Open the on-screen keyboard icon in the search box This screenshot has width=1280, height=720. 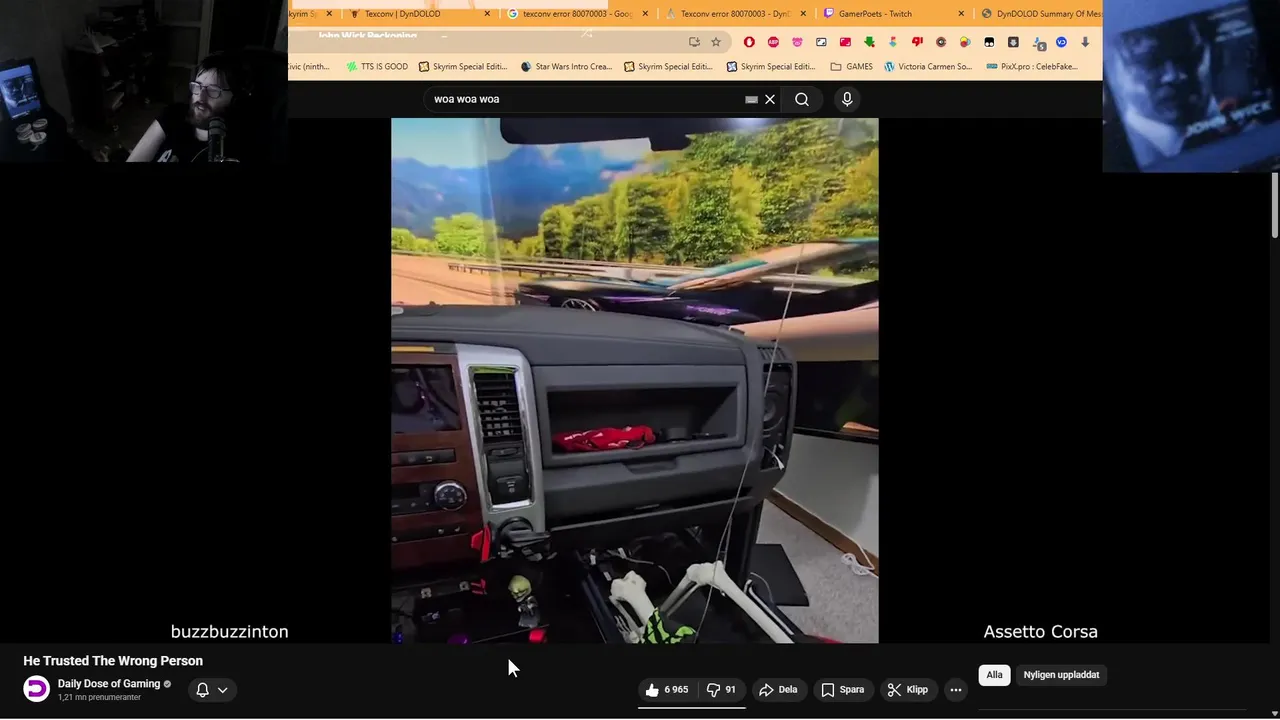[751, 99]
